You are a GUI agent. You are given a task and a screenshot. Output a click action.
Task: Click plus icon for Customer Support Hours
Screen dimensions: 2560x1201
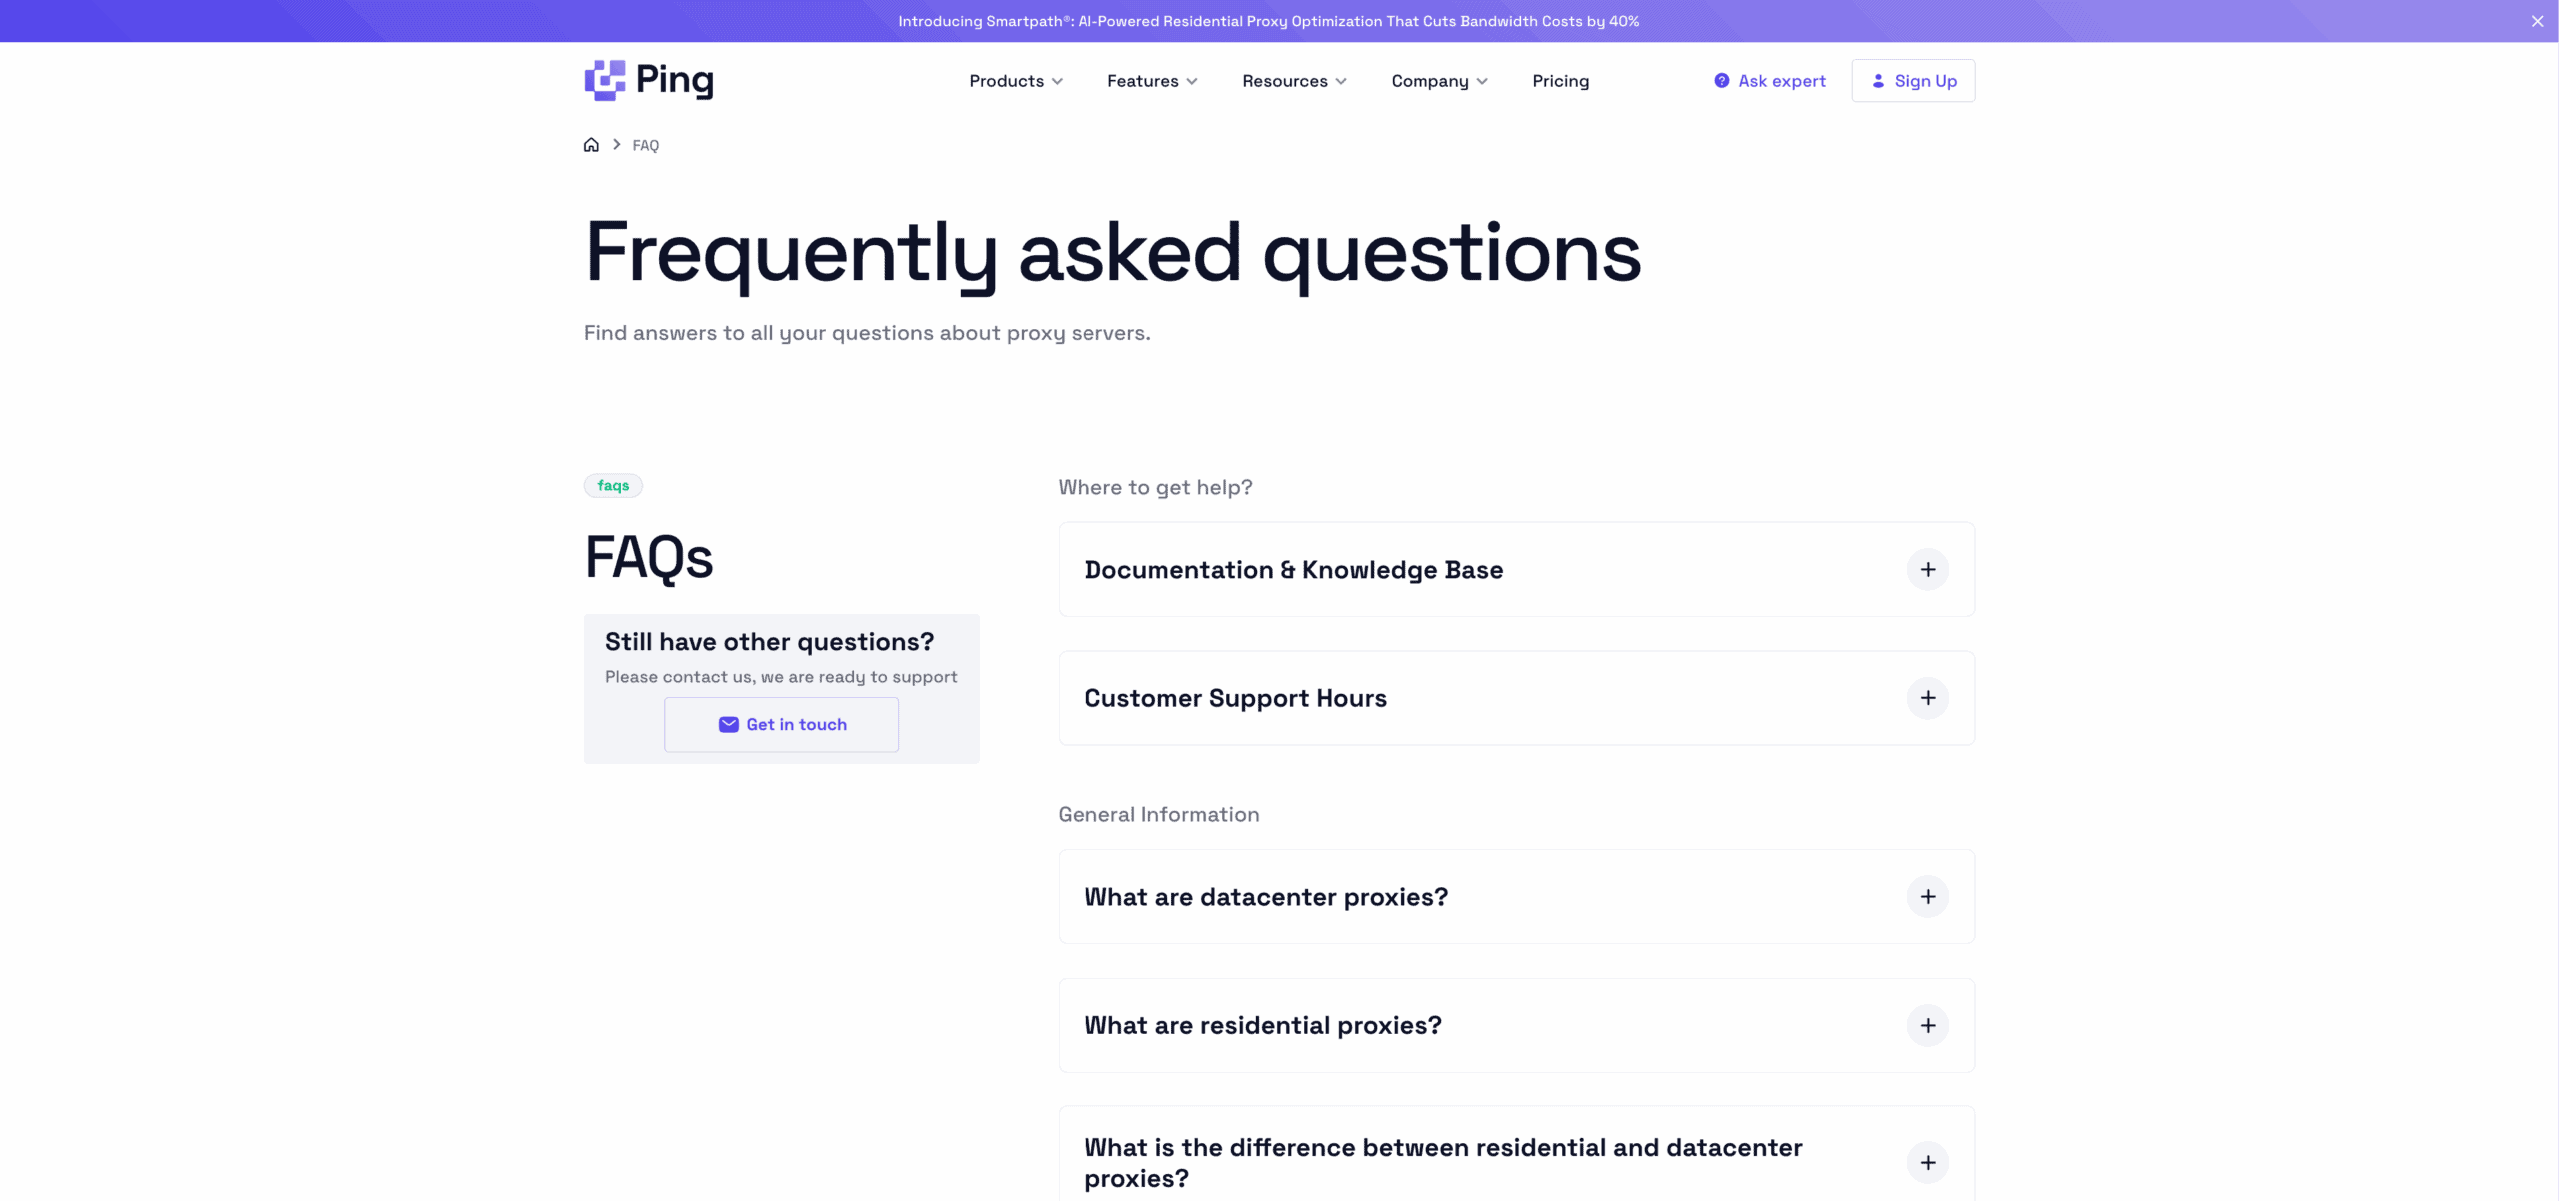pos(1927,698)
